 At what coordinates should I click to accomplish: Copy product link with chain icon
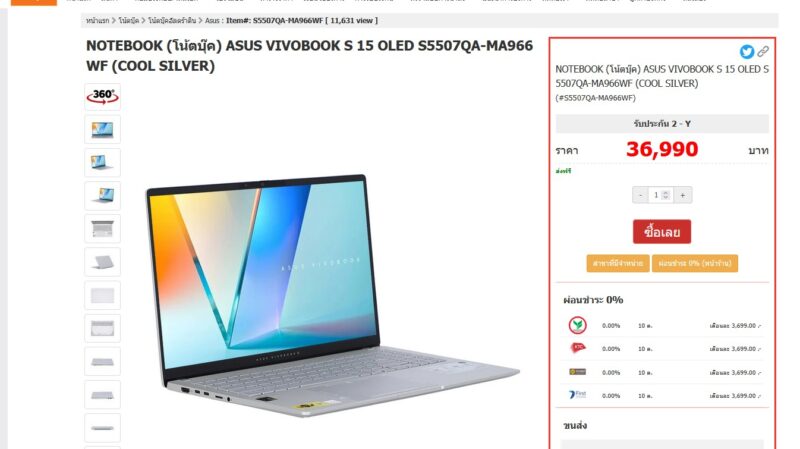point(763,51)
